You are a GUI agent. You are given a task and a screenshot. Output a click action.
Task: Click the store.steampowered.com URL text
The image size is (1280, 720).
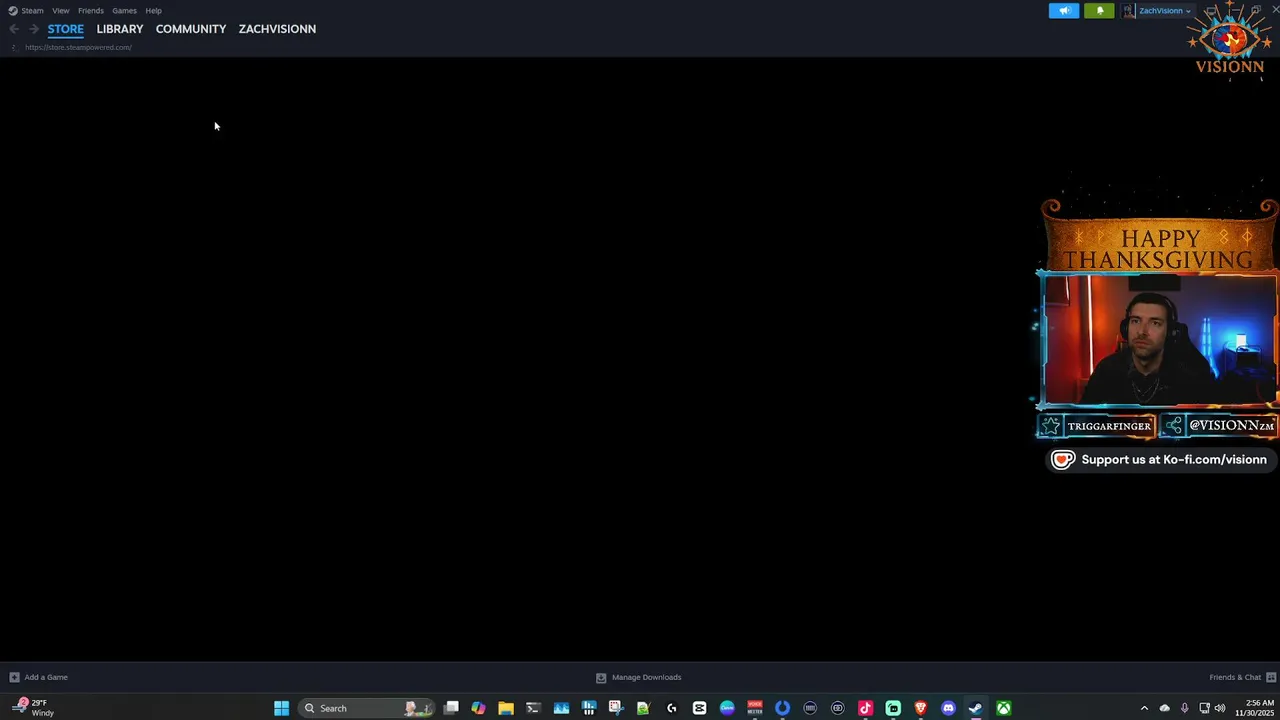(78, 47)
